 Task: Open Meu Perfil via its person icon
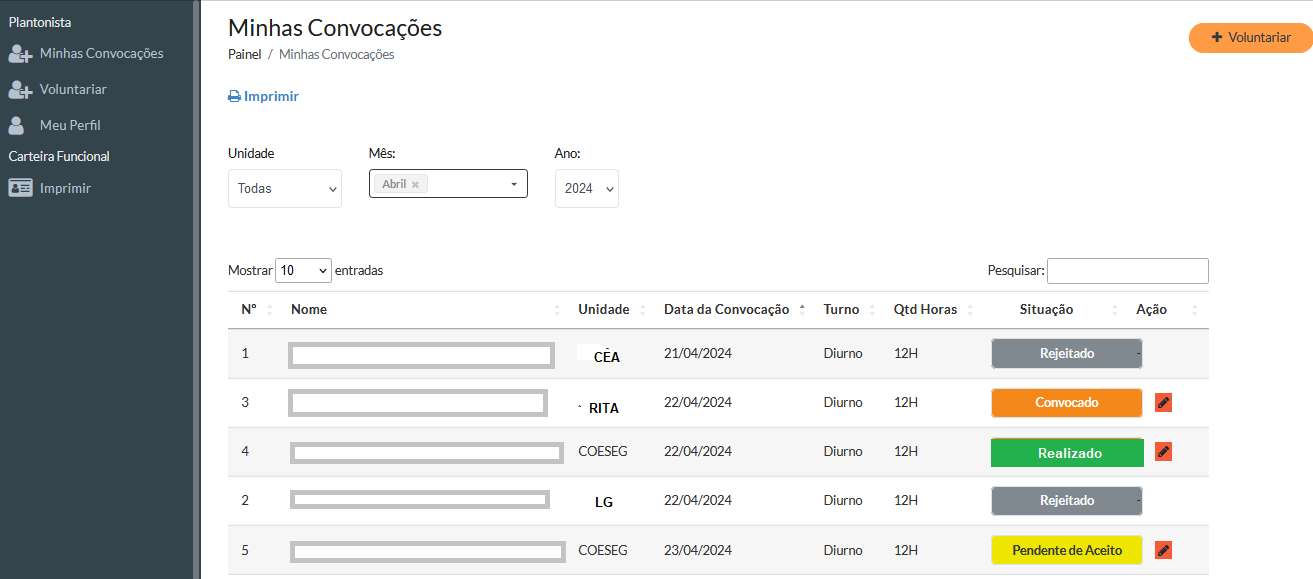[17, 124]
